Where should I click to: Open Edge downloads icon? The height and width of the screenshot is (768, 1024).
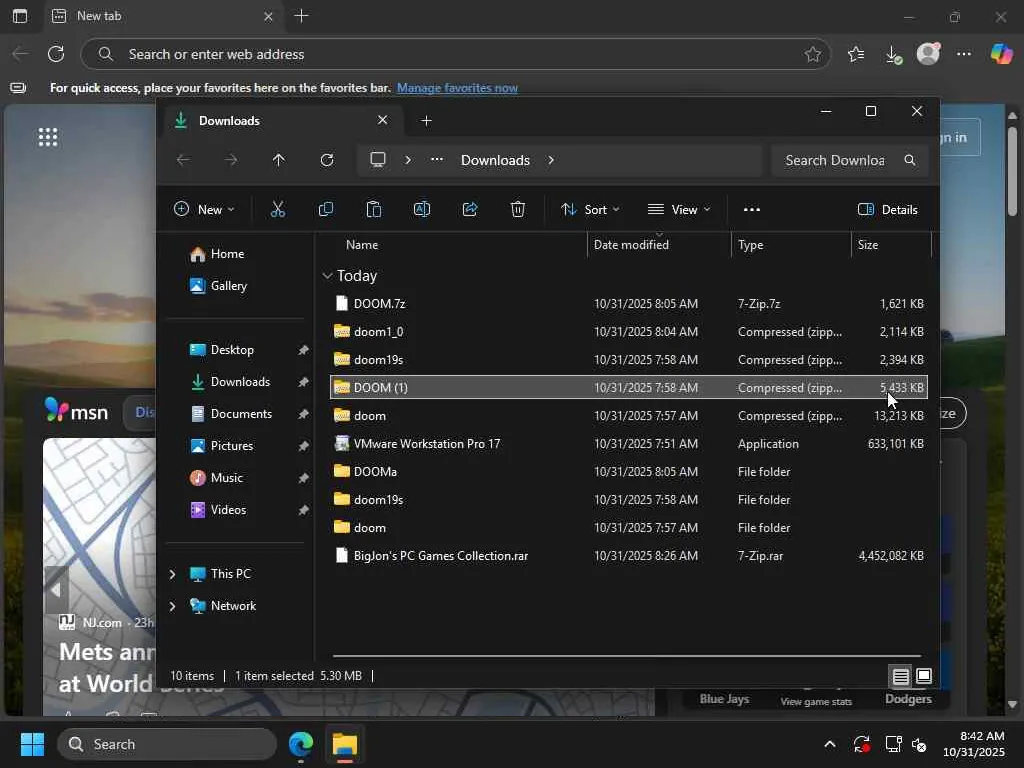click(x=893, y=54)
